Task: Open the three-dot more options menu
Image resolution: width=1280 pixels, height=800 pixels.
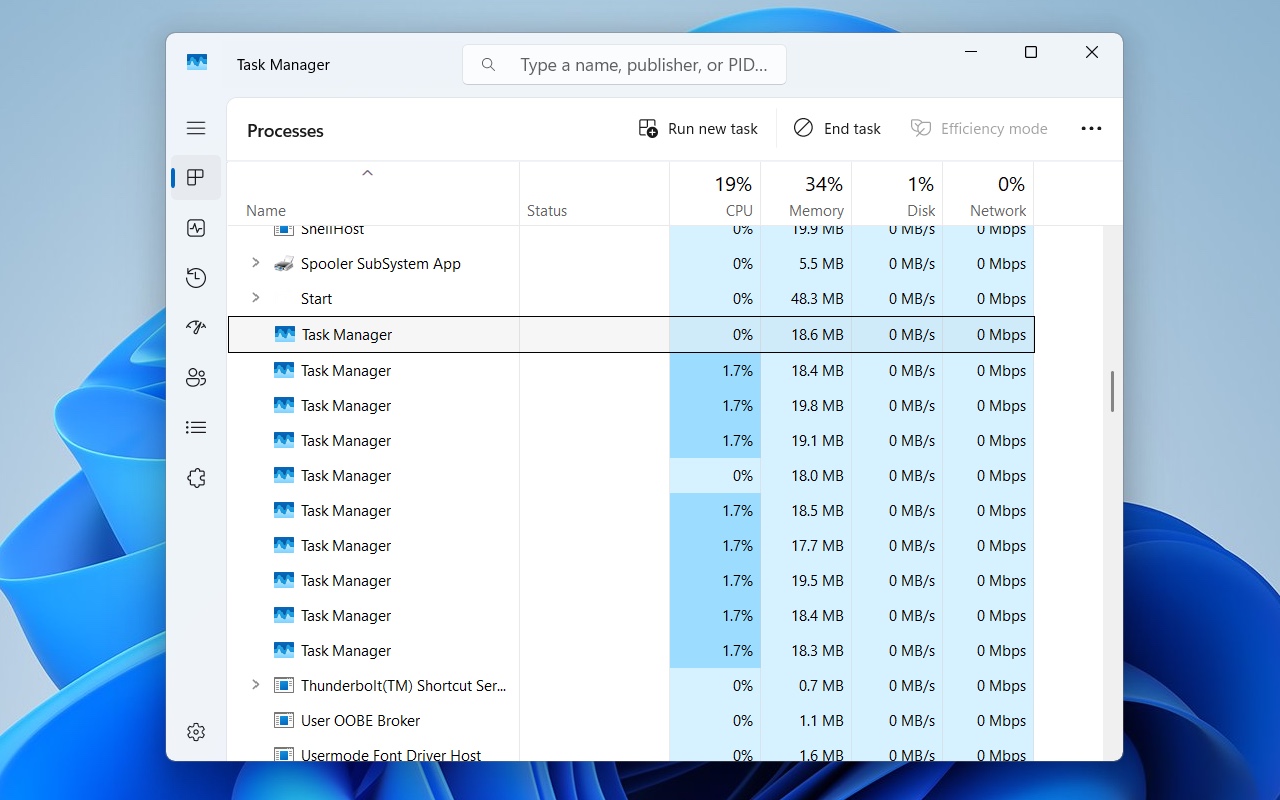Action: coord(1091,128)
